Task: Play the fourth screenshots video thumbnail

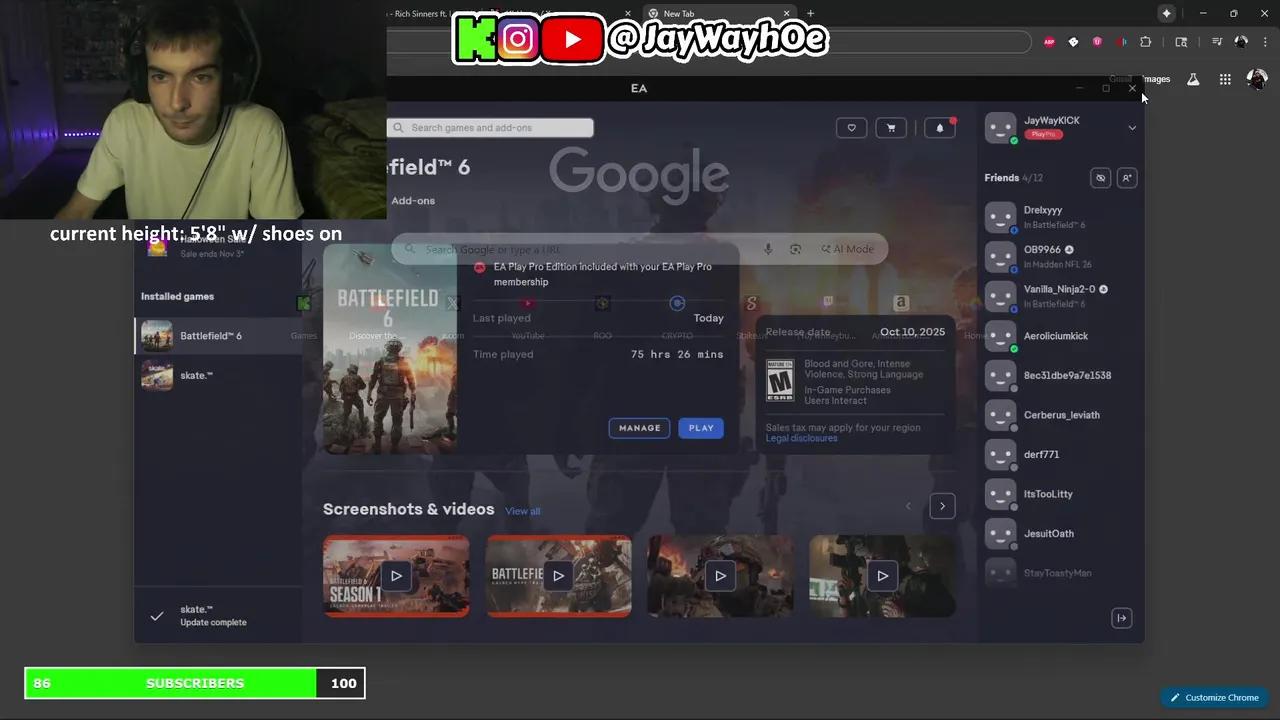Action: point(882,576)
